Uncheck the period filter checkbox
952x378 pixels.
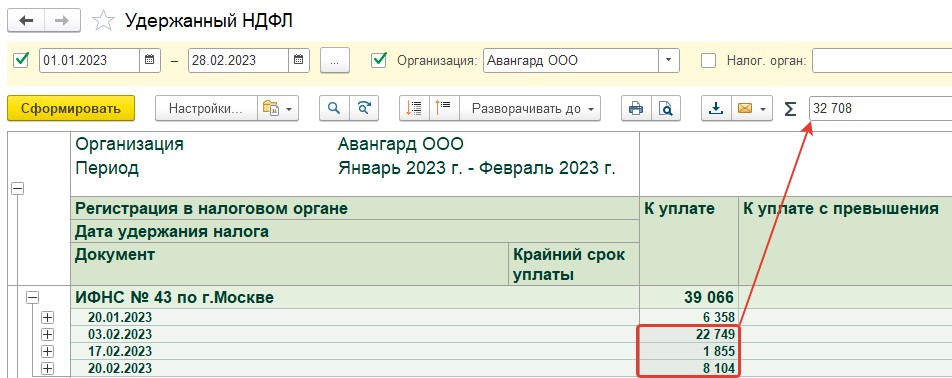pyautogui.click(x=21, y=60)
